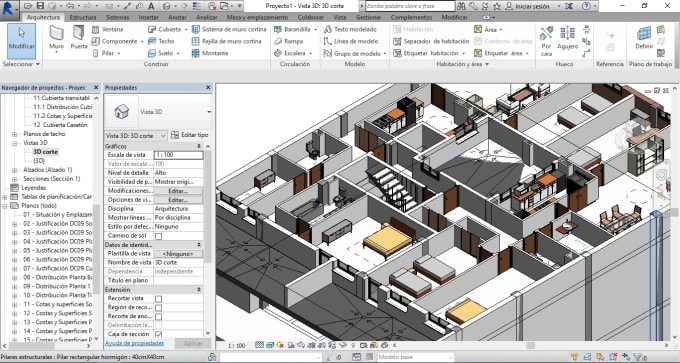Select the Agujero shaft tool

pyautogui.click(x=567, y=38)
